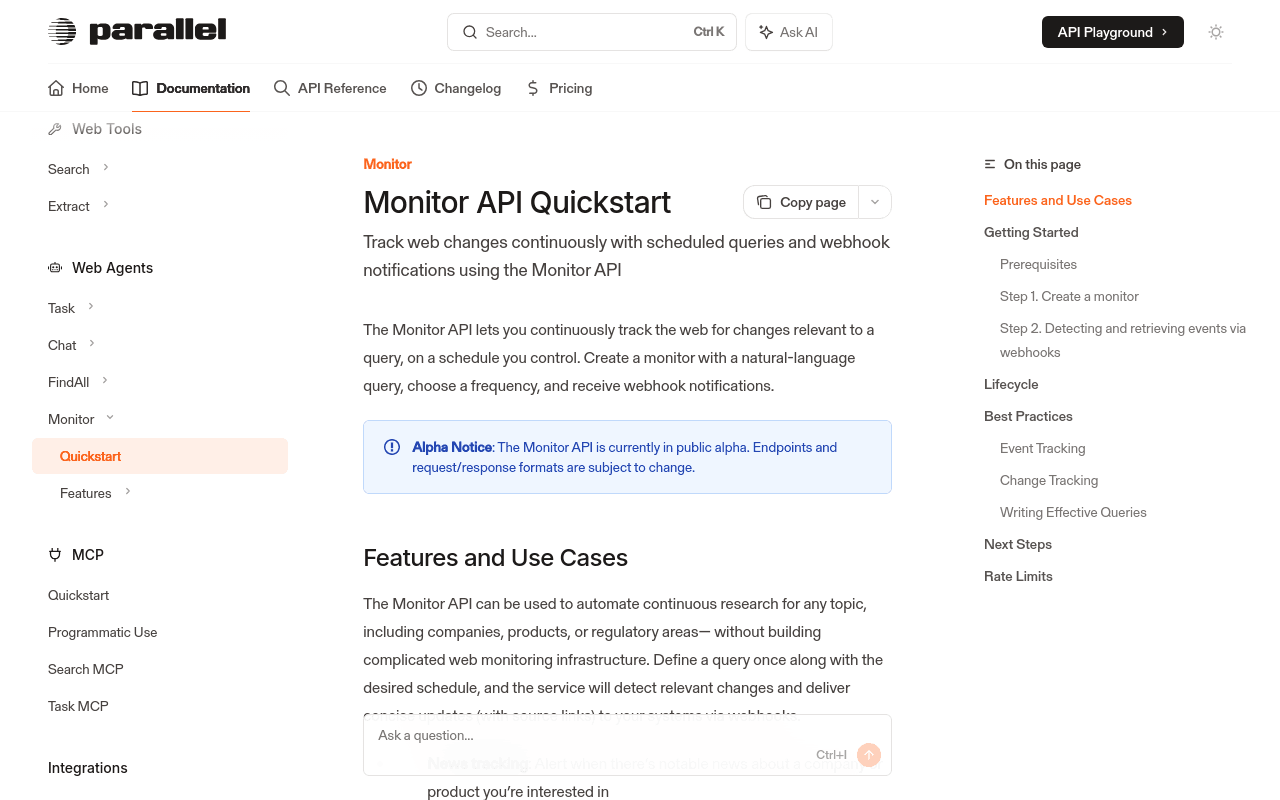Click the send arrow in question box

(869, 755)
